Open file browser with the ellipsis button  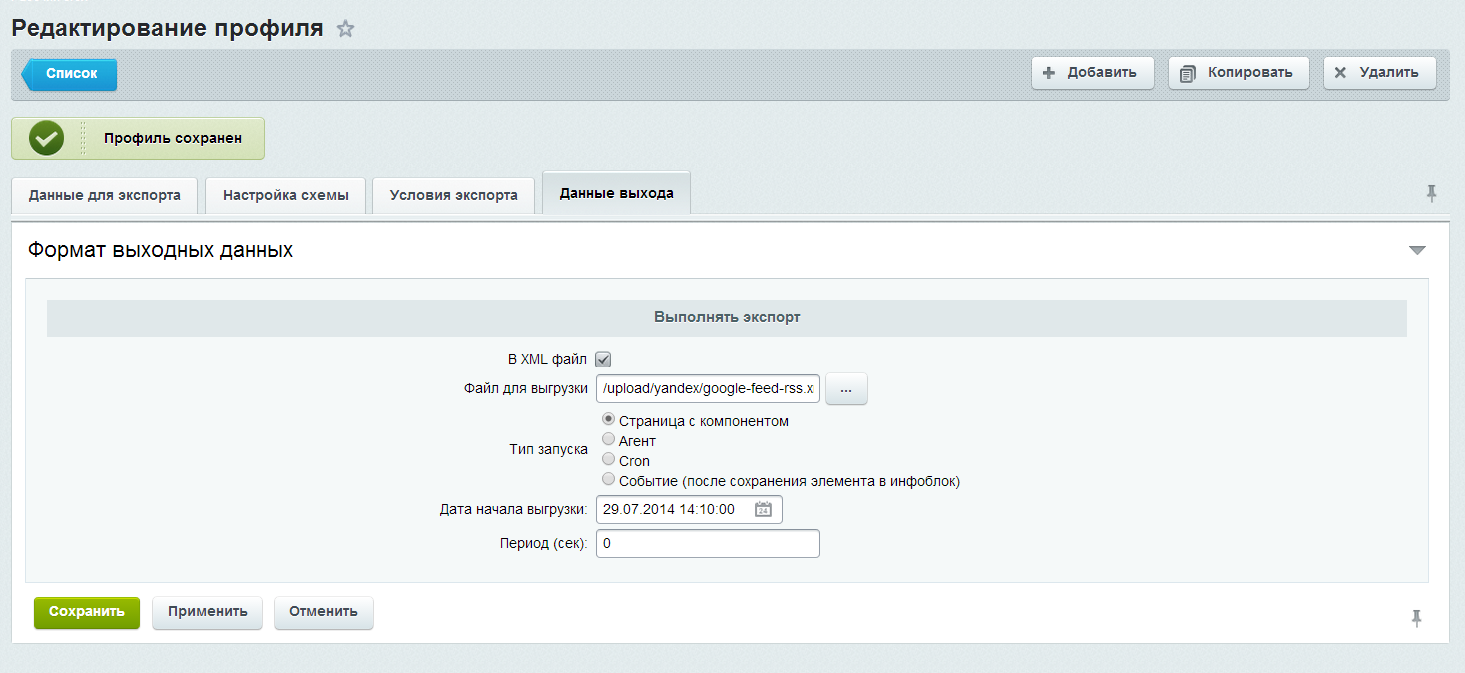(x=846, y=389)
